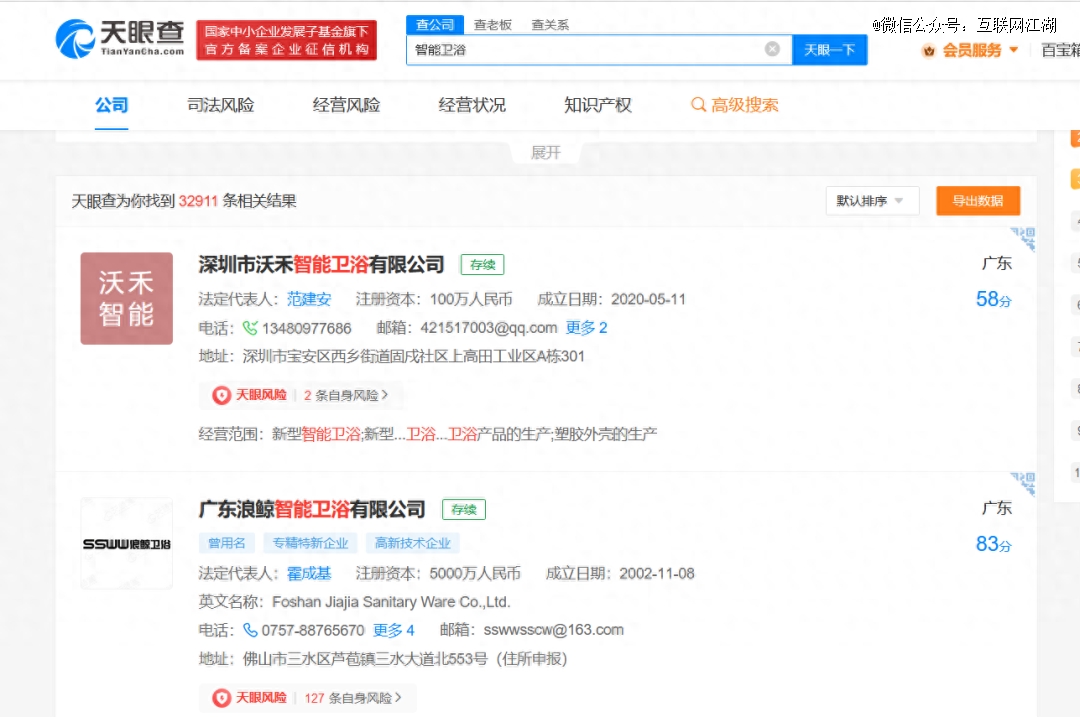Select the address 深圳市宝安区西乡街道 text
The height and width of the screenshot is (717, 1080).
click(413, 356)
